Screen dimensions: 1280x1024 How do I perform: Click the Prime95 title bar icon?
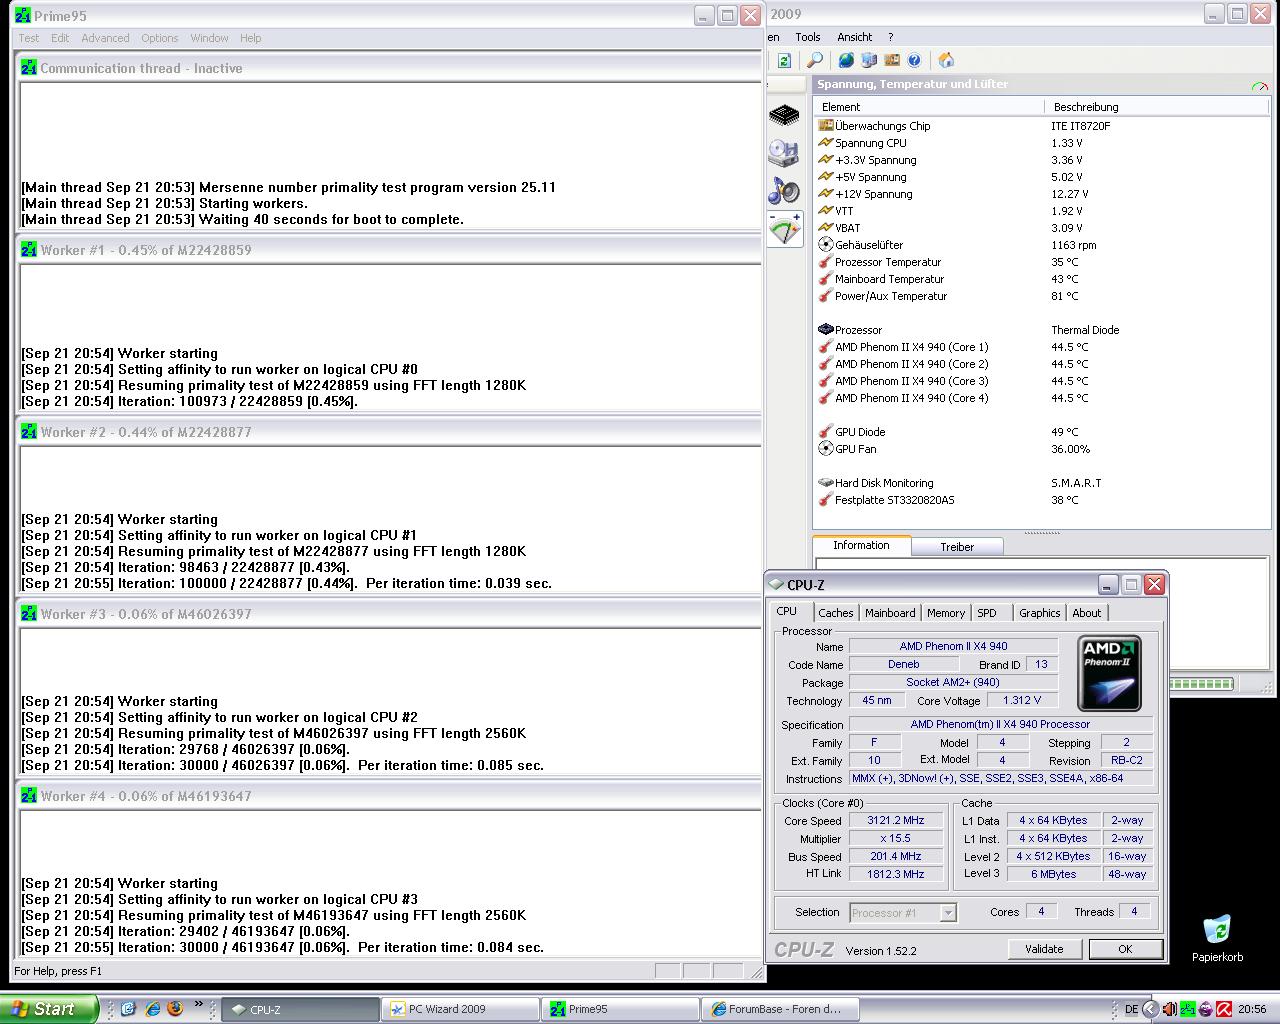pyautogui.click(x=23, y=15)
